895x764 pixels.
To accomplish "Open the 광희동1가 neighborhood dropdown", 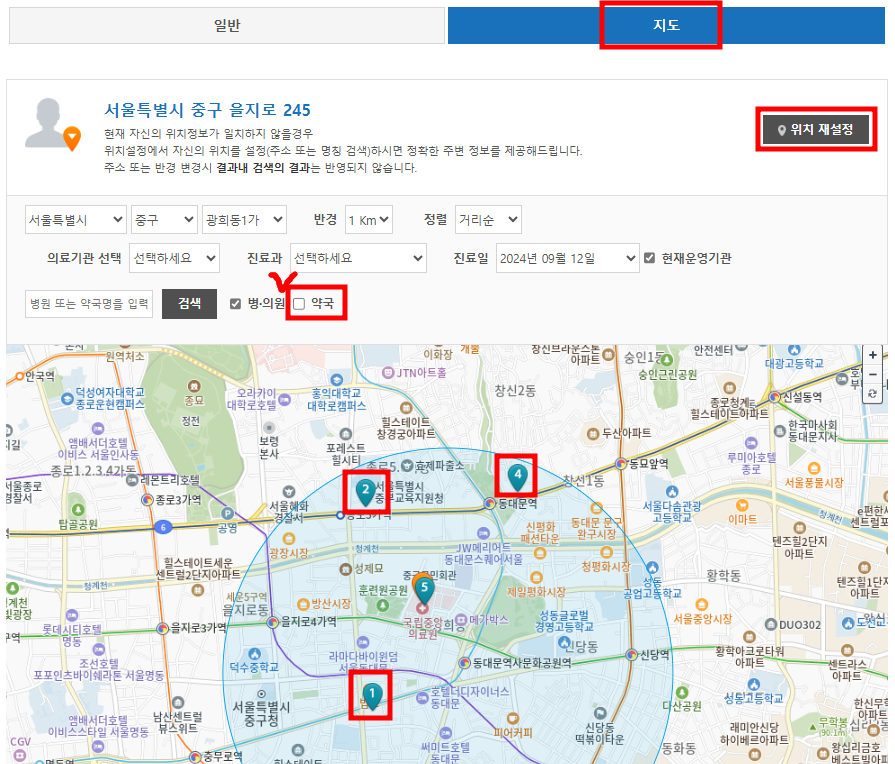I will coord(244,220).
